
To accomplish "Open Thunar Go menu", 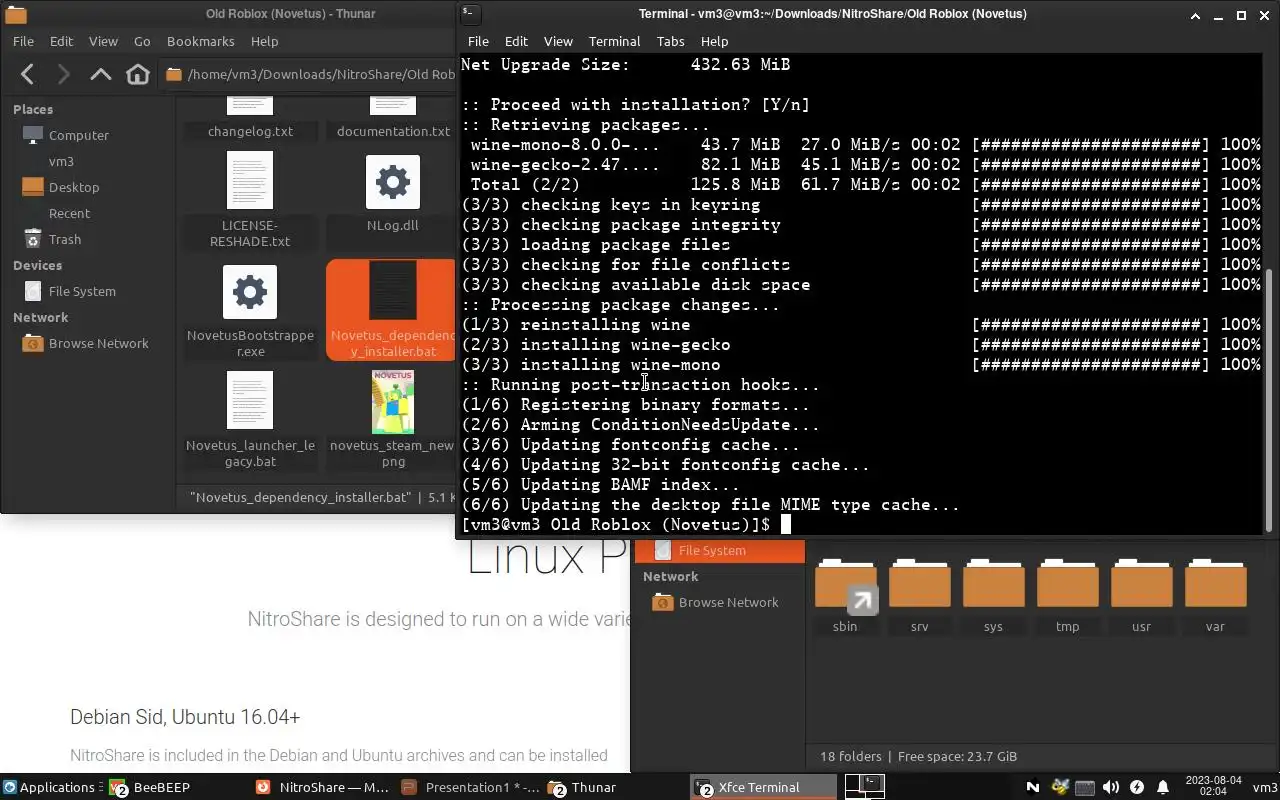I will [x=142, y=41].
